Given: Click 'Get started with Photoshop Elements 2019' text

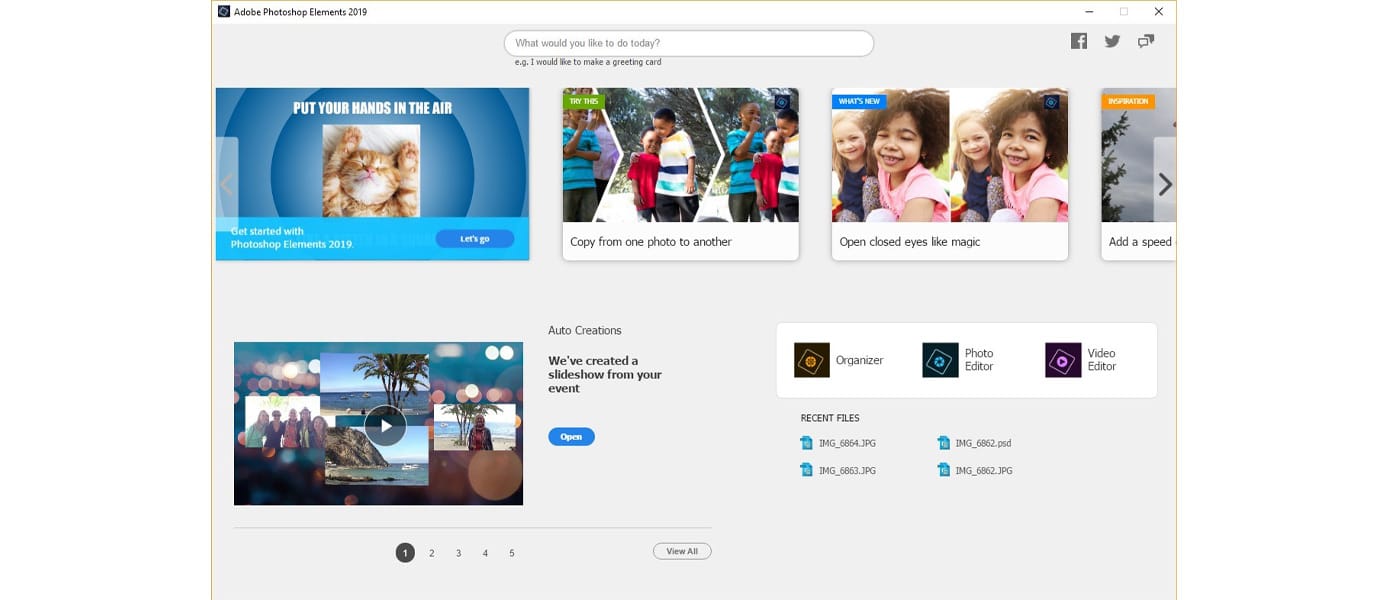Looking at the screenshot, I should (x=292, y=238).
